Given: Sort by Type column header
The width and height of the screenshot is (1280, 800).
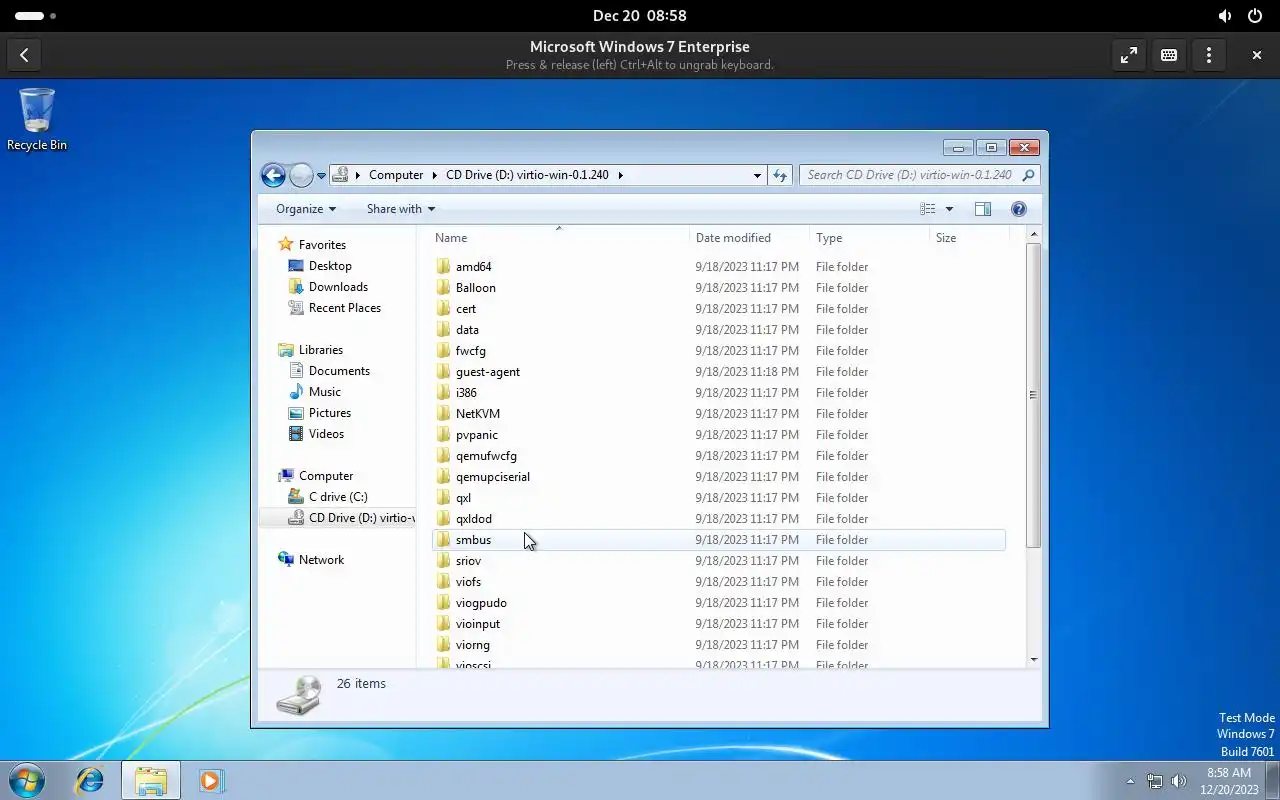Looking at the screenshot, I should tap(869, 238).
